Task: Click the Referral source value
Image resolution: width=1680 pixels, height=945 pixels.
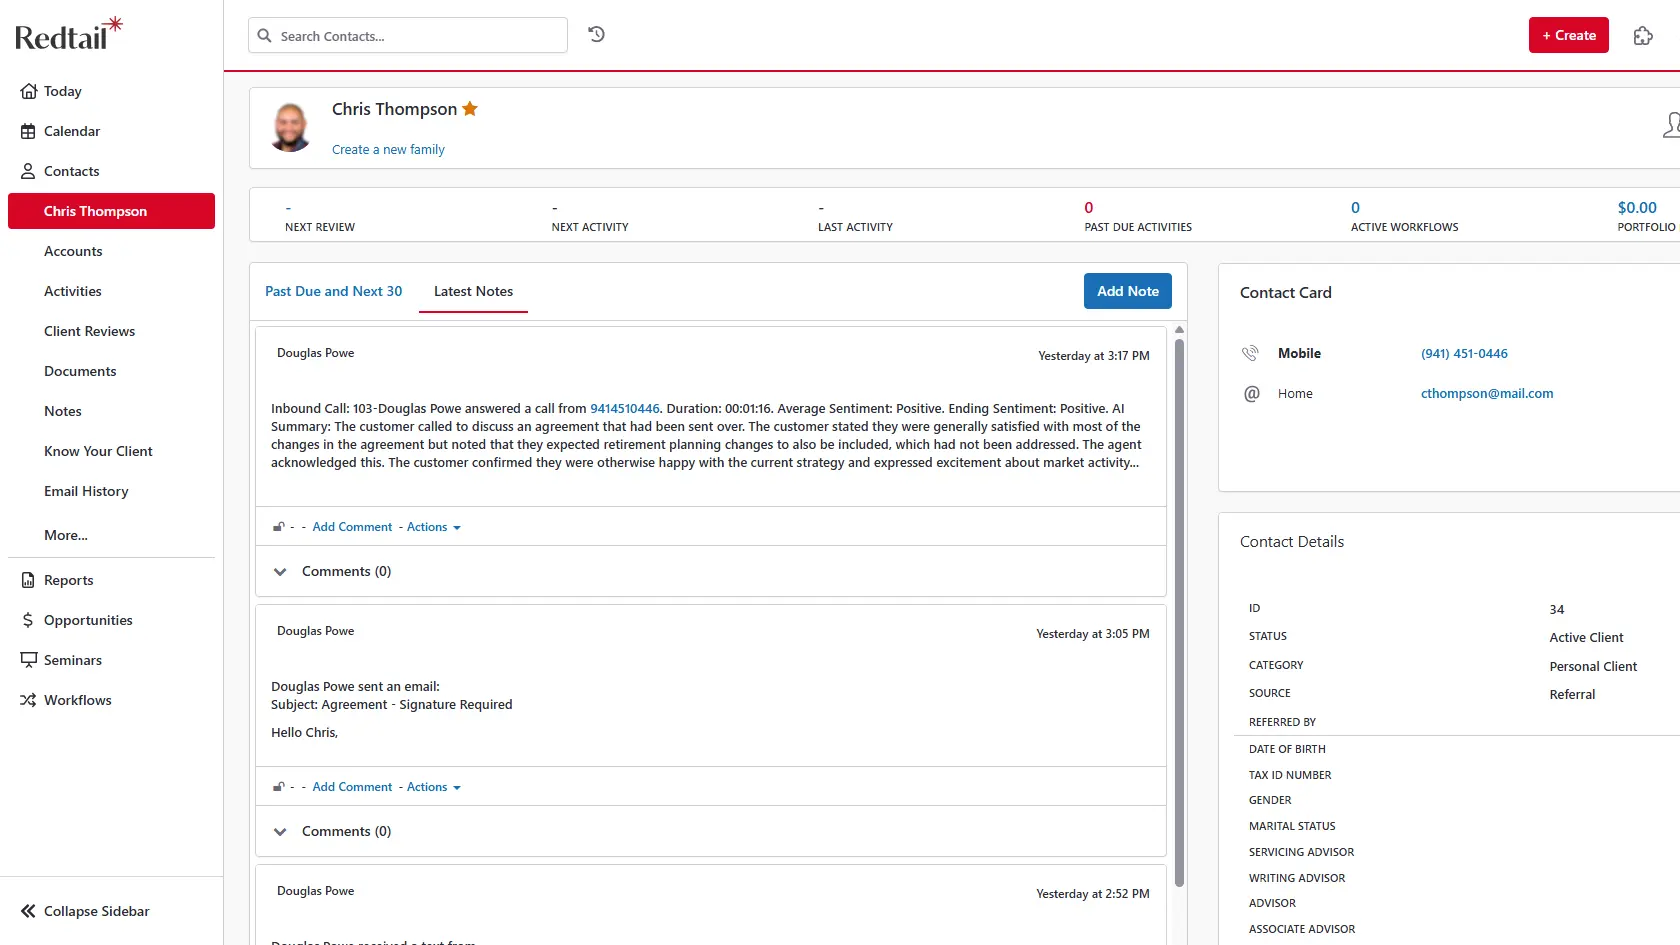Action: [1572, 695]
